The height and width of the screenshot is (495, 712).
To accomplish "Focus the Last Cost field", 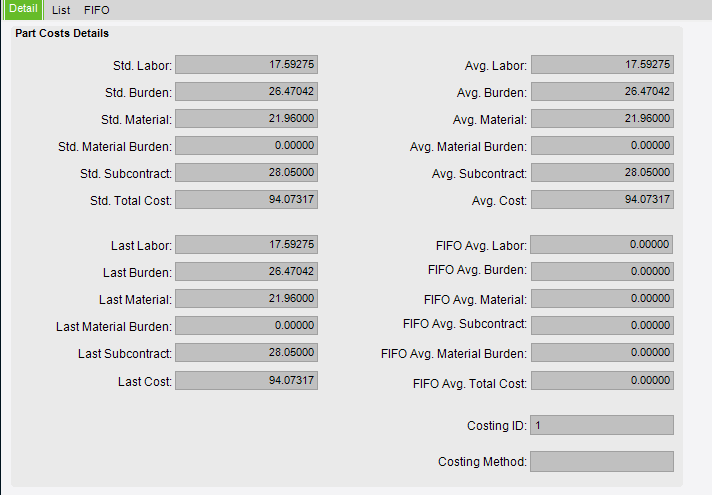I will [x=247, y=381].
